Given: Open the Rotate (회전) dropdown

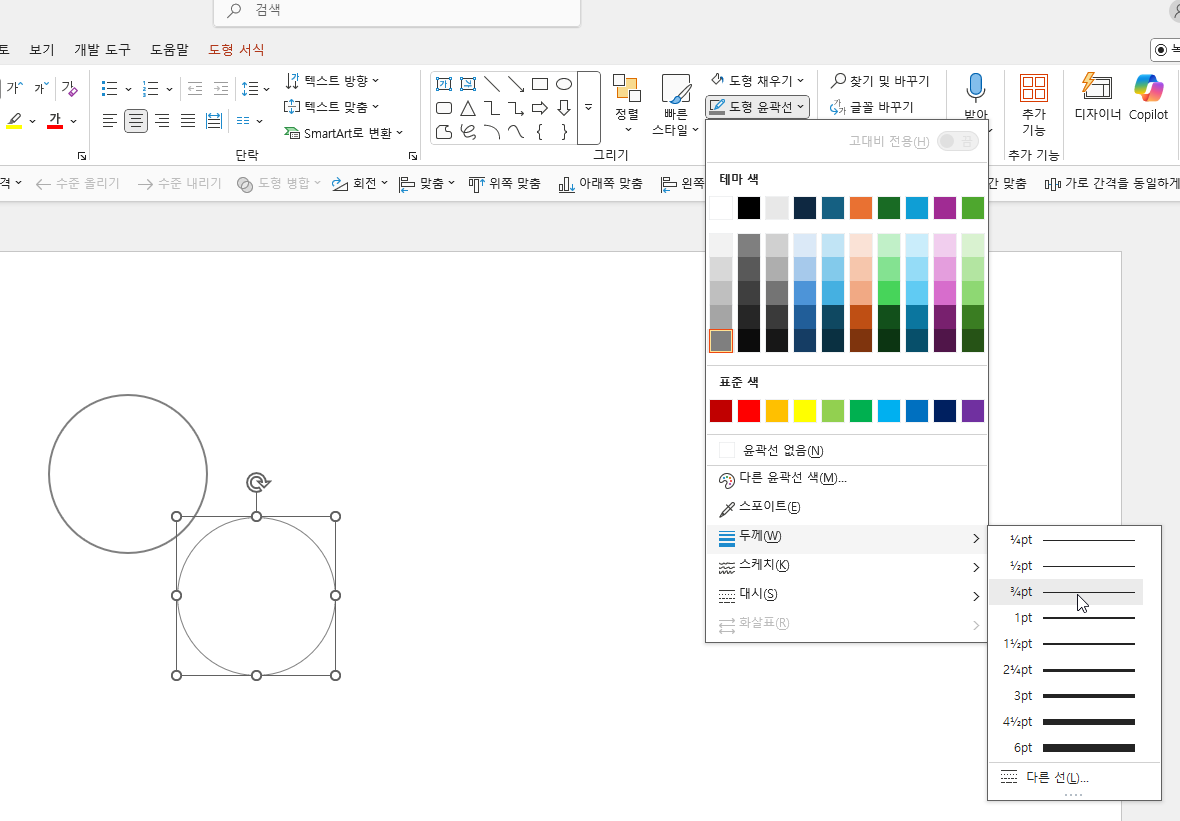Looking at the screenshot, I should coord(360,184).
